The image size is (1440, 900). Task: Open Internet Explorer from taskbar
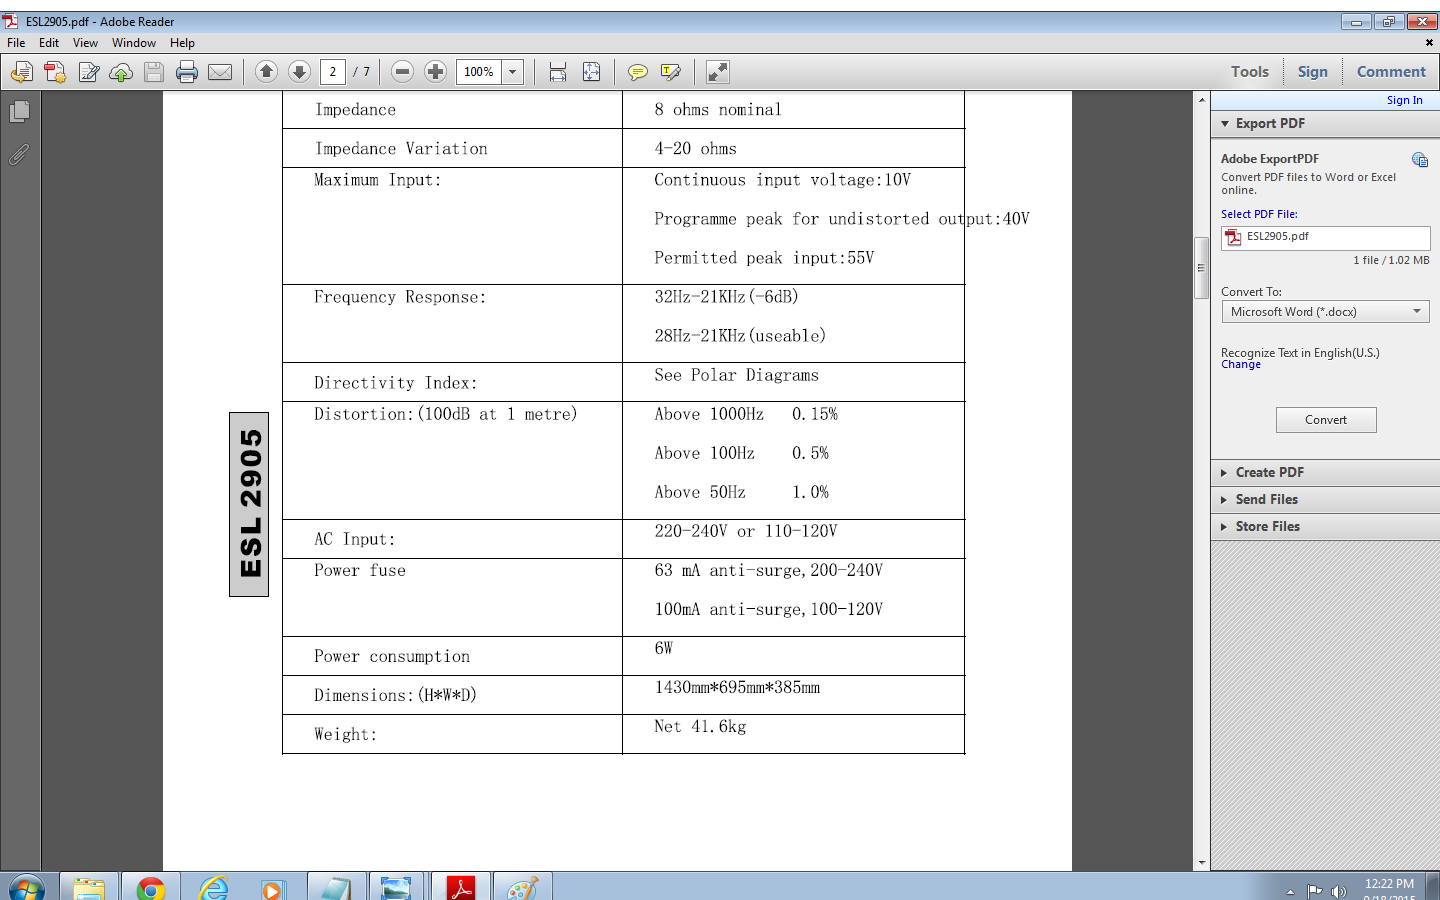(x=213, y=888)
